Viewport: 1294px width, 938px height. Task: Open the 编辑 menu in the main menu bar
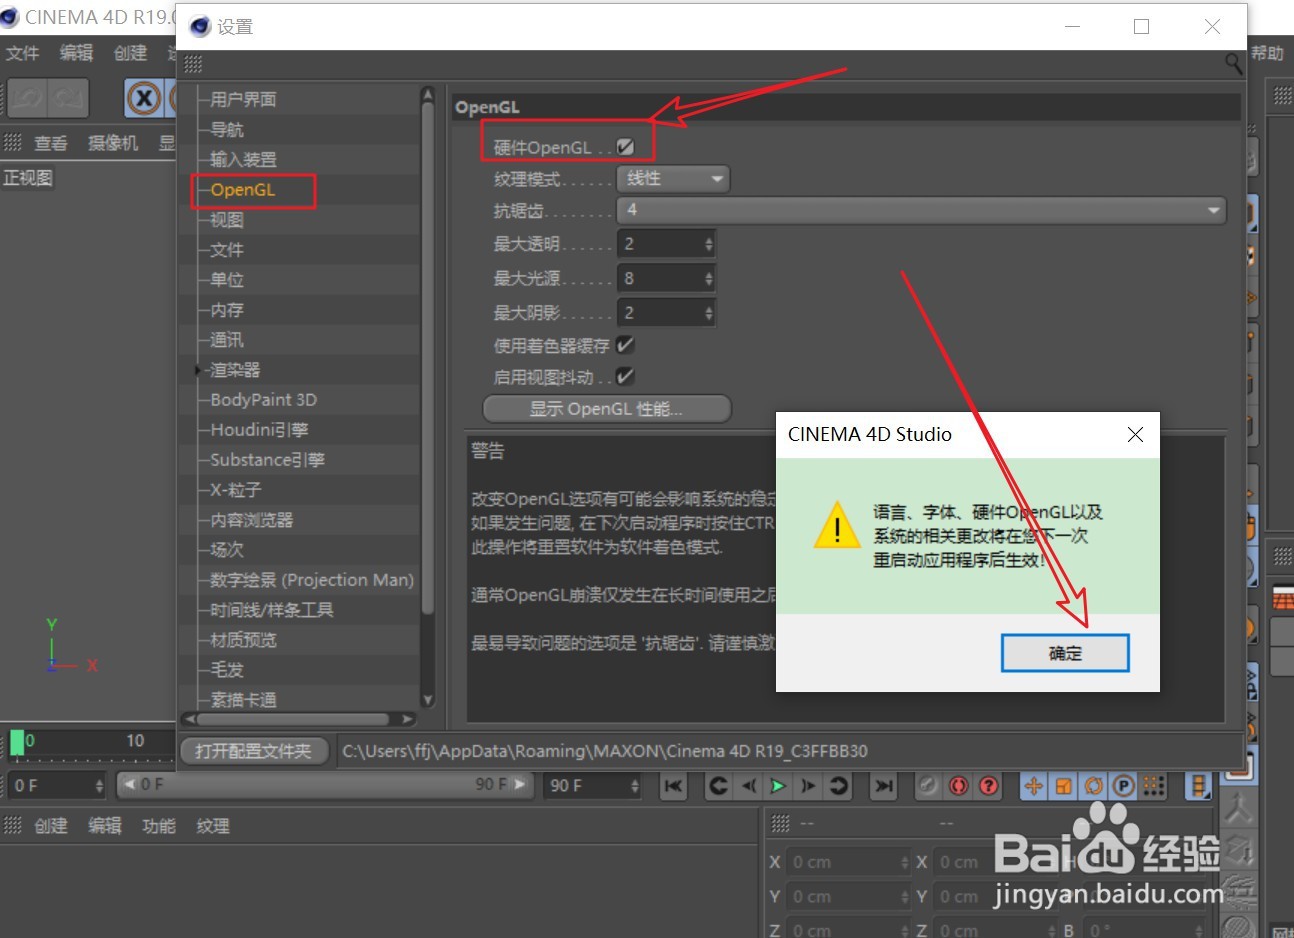76,53
